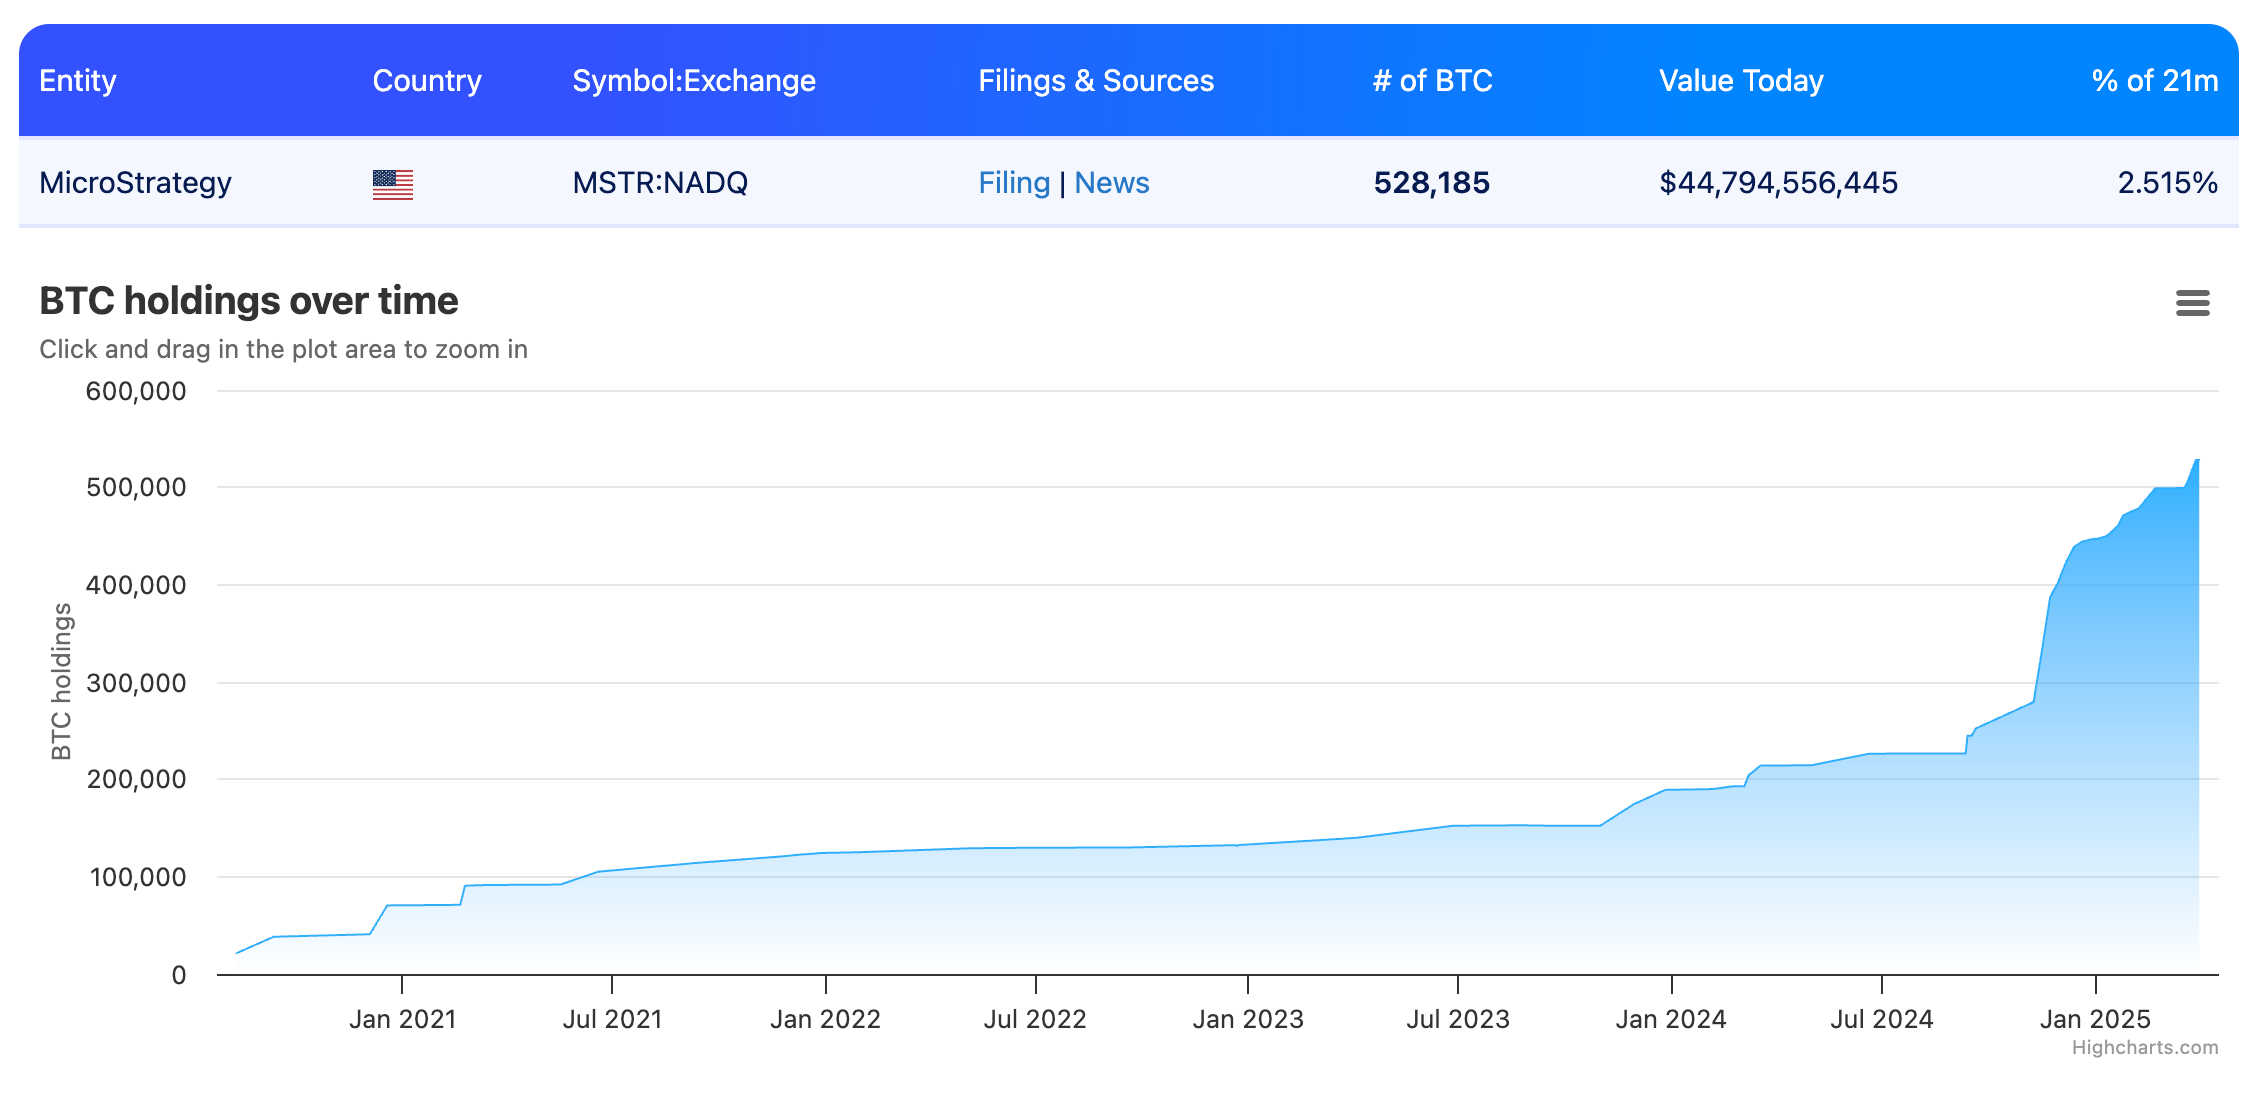Screen dimensions: 2266x1094
Task: Click the % of 21m header
Action: [x=2154, y=81]
